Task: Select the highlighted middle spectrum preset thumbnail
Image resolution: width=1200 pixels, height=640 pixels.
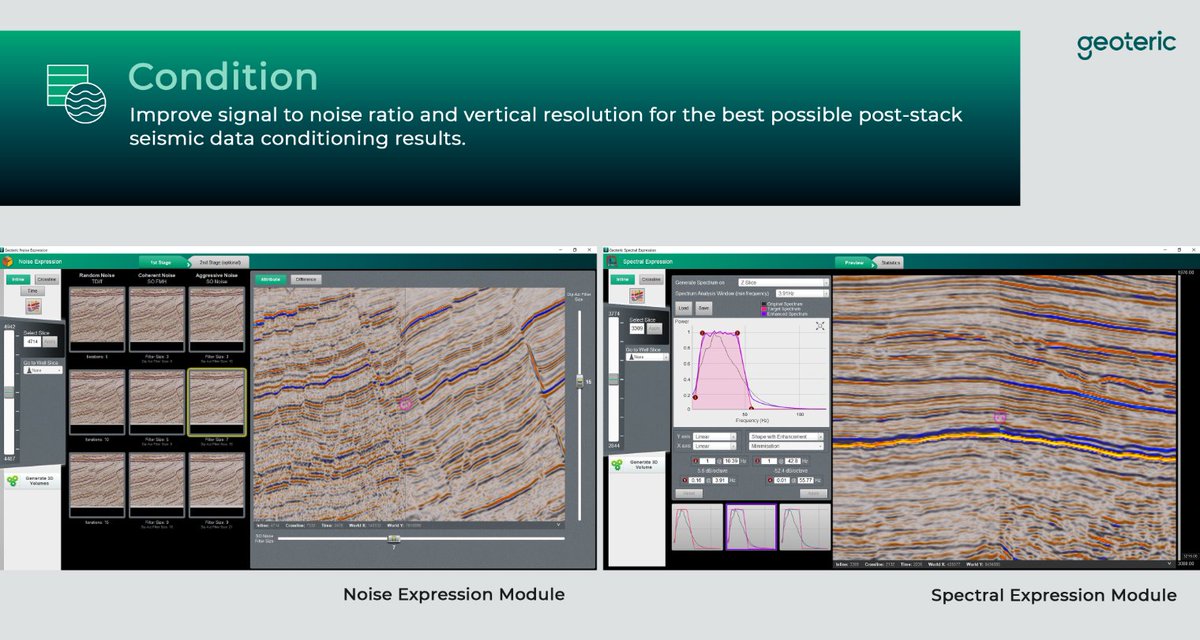Action: pos(751,527)
